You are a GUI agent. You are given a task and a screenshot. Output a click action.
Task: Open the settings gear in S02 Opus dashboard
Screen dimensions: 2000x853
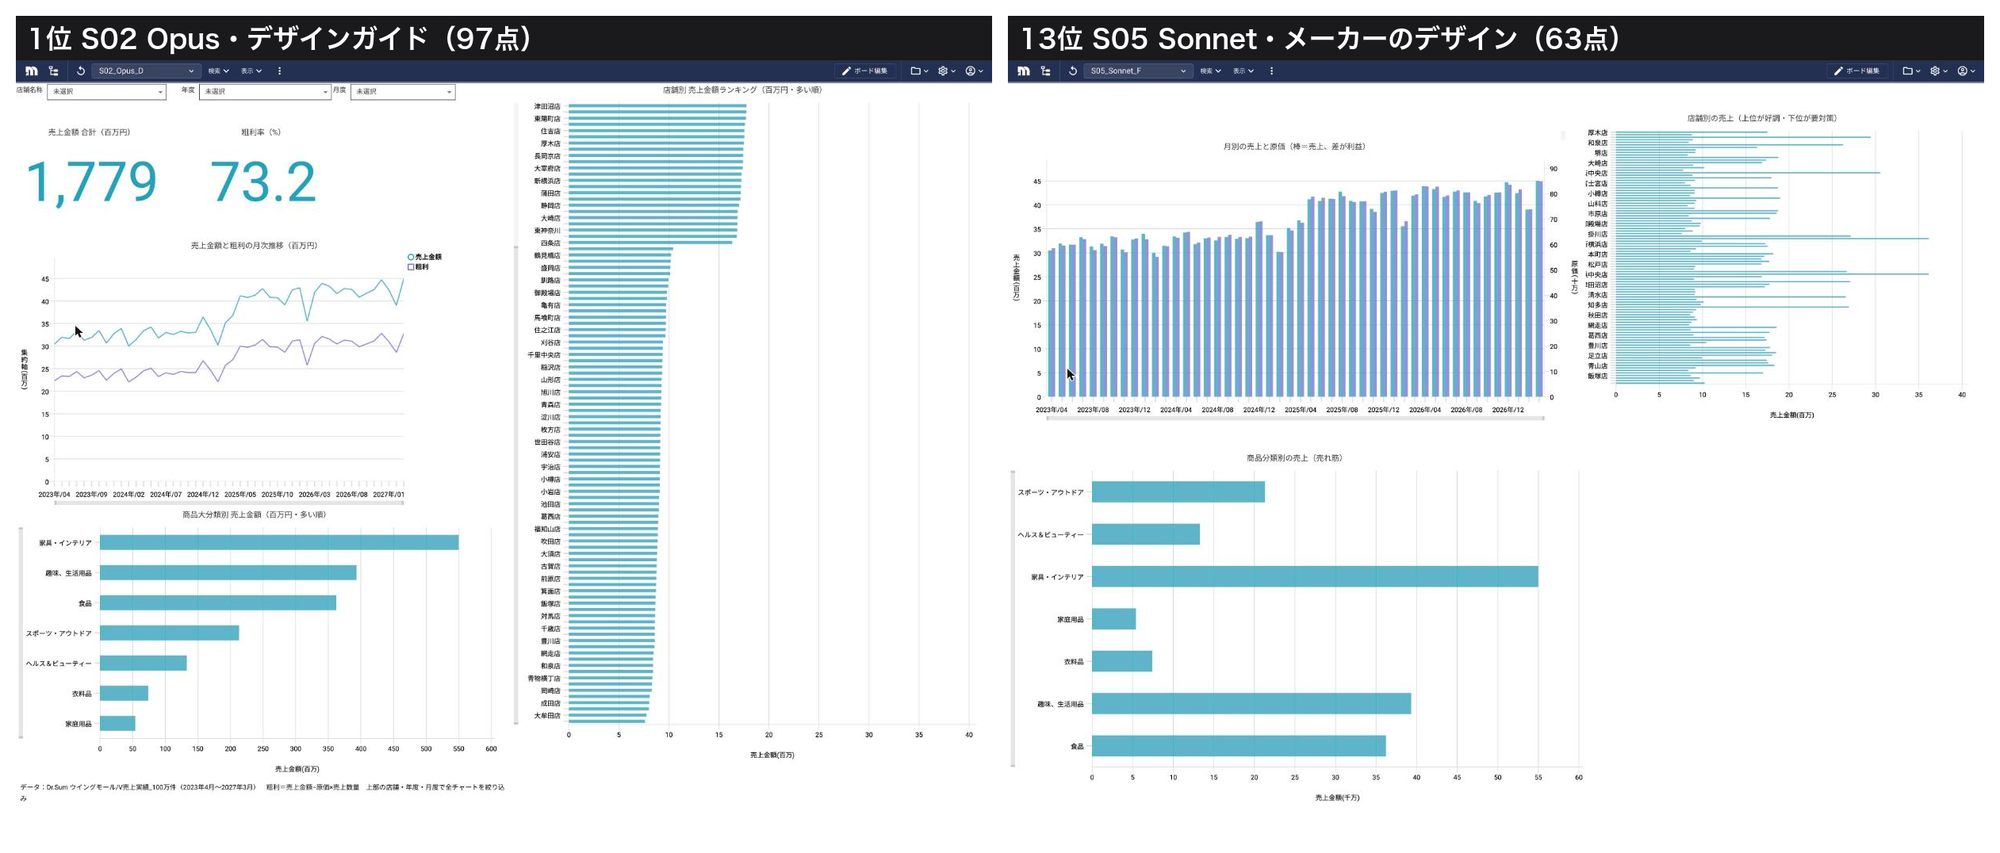click(946, 71)
